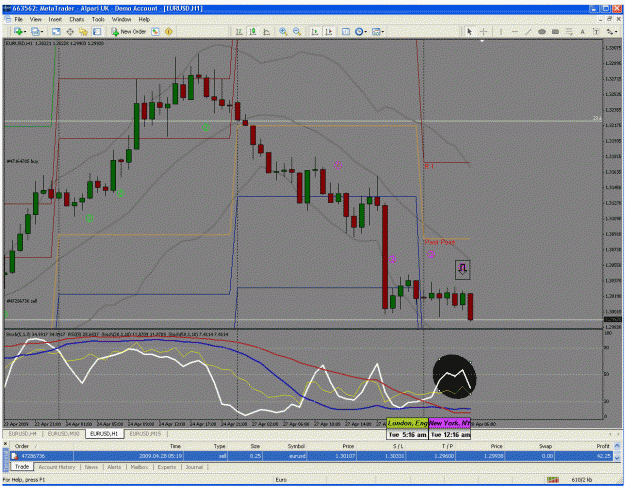Toggle the Navigator window icon

pos(83,31)
